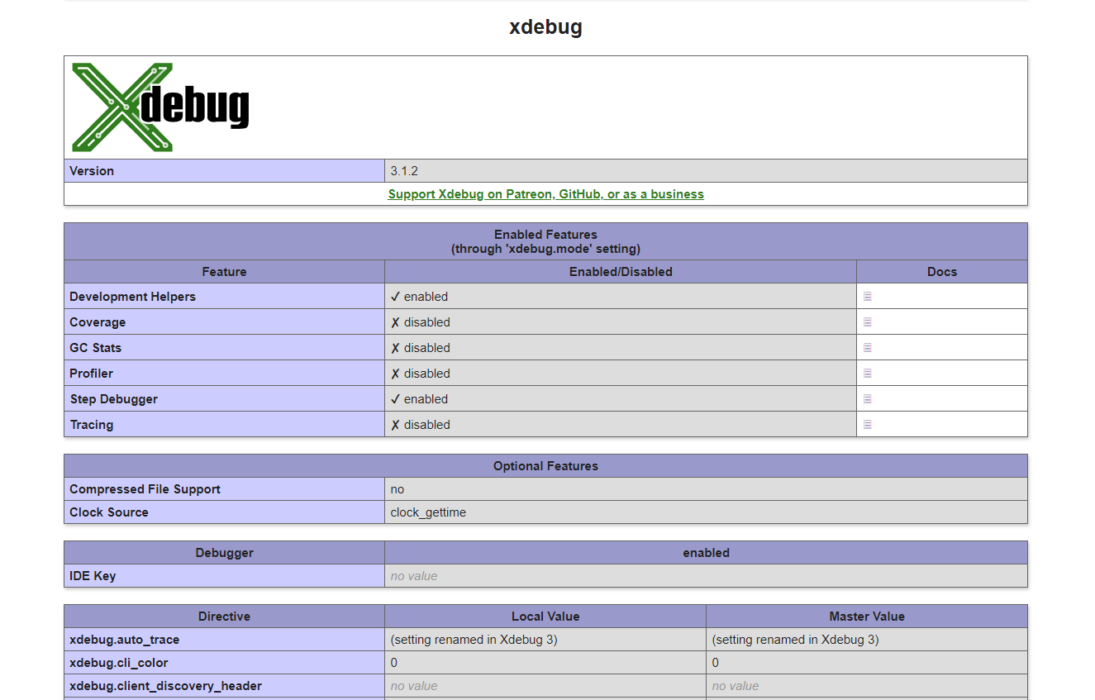Click the Master Value column header
The image size is (1095, 700).
point(867,616)
